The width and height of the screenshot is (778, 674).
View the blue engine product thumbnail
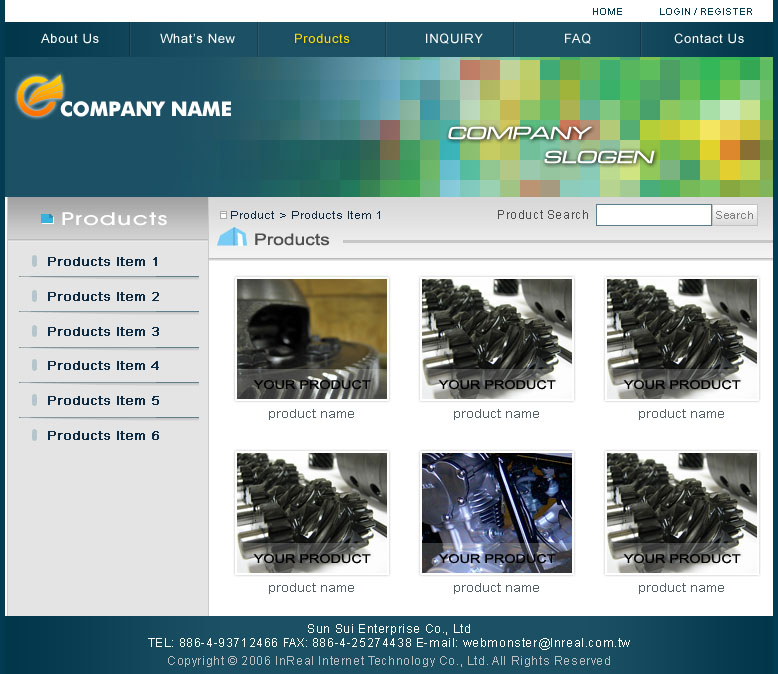[496, 513]
